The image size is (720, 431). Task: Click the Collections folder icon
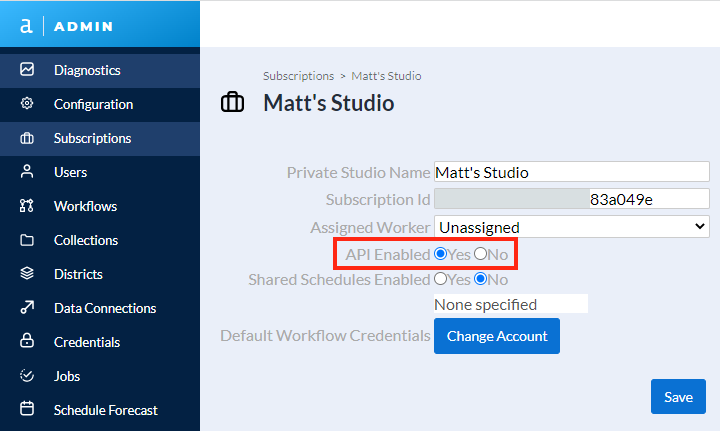tap(27, 240)
